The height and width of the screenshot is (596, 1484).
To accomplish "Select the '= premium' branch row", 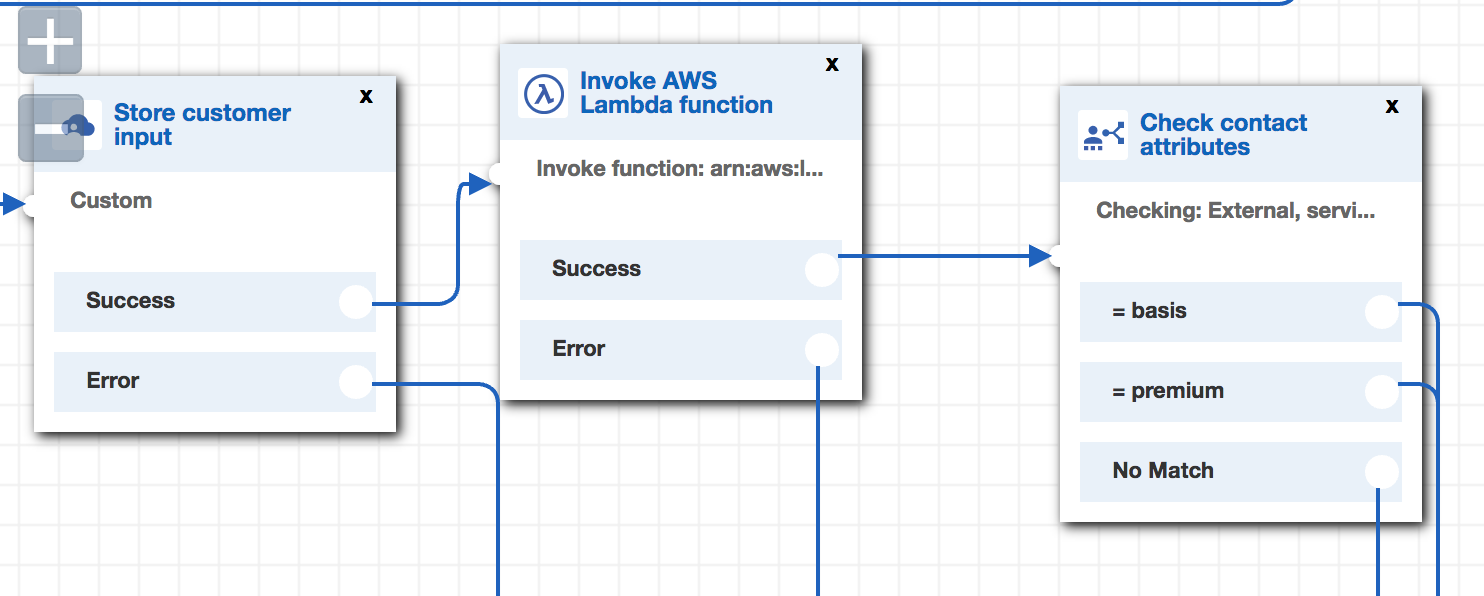I will click(1240, 392).
